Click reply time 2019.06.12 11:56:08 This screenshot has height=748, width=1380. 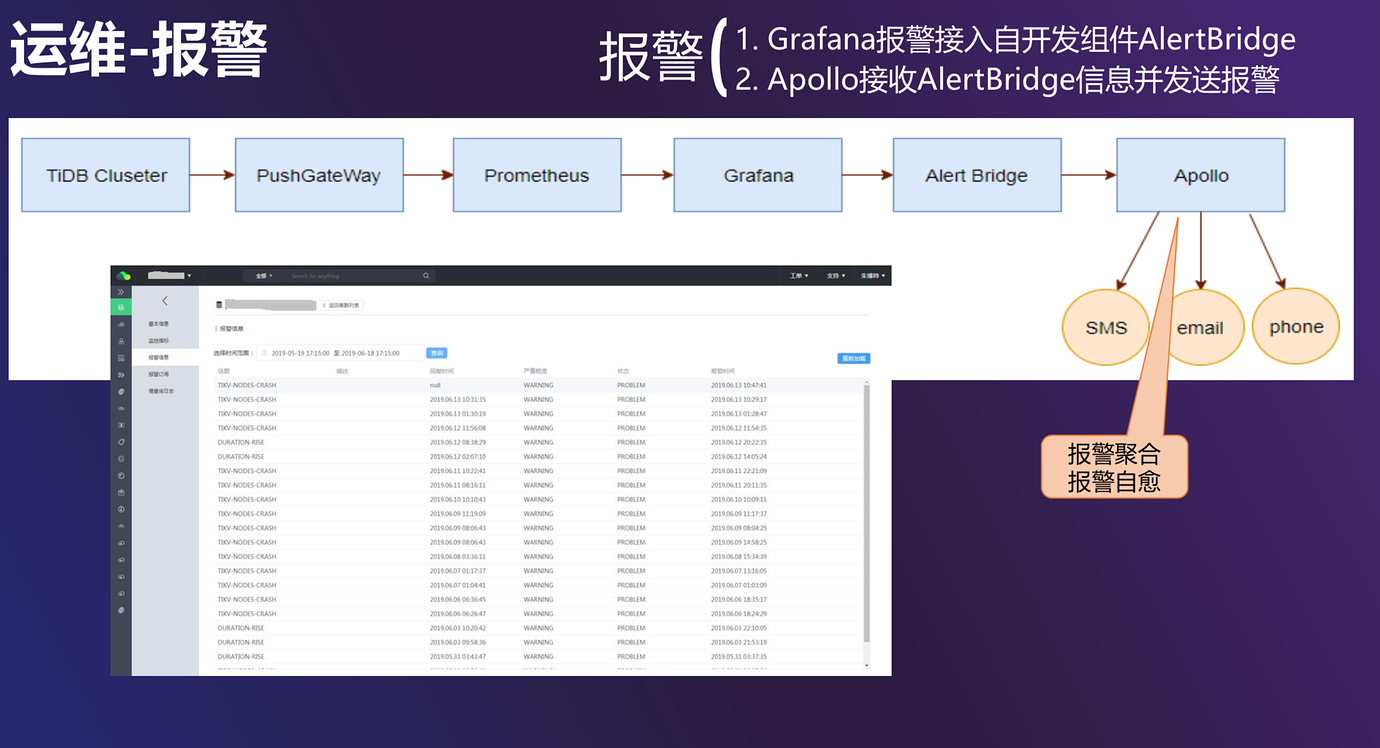point(458,428)
